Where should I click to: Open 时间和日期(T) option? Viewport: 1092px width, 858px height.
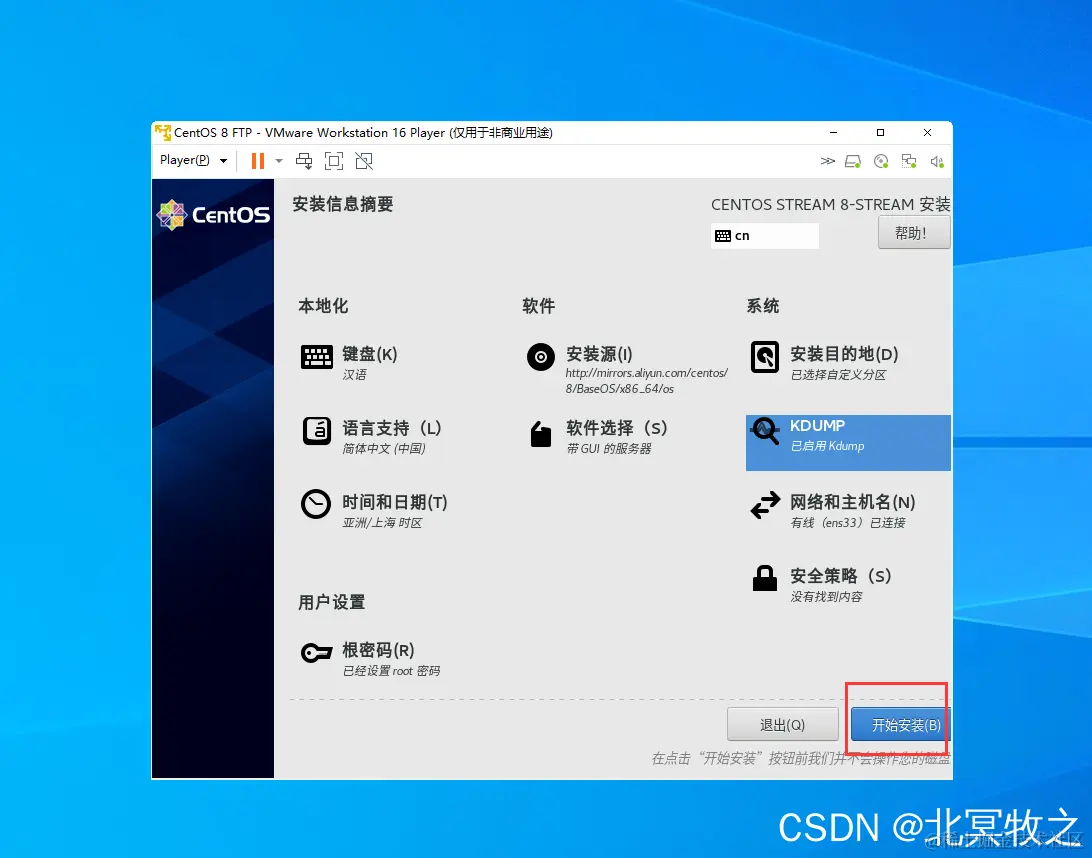(x=395, y=502)
